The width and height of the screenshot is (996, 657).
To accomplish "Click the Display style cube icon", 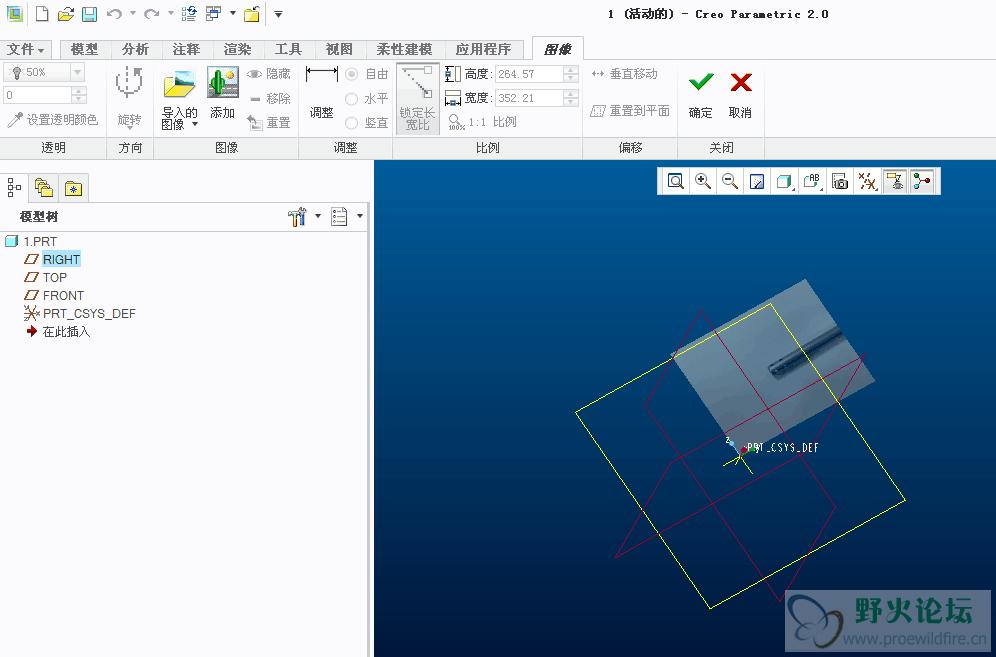I will [784, 182].
